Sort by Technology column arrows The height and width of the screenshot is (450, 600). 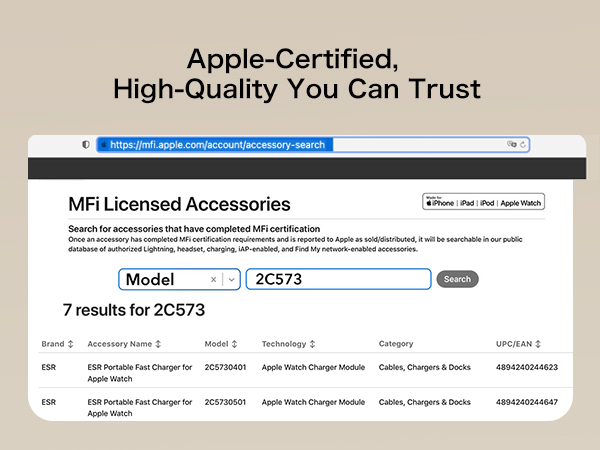(312, 344)
